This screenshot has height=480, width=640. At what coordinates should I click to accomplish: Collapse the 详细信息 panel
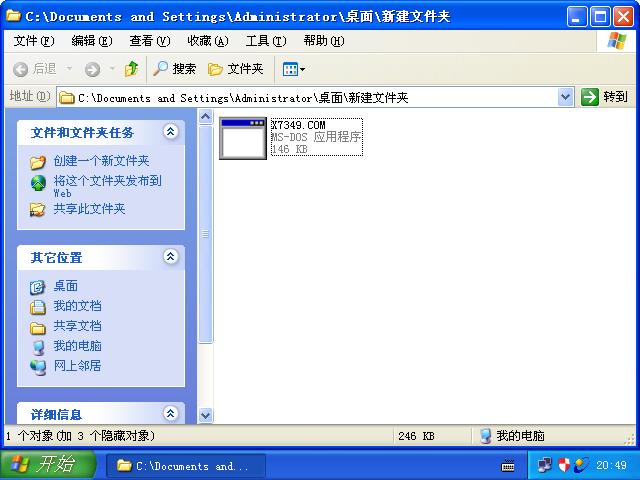point(171,413)
